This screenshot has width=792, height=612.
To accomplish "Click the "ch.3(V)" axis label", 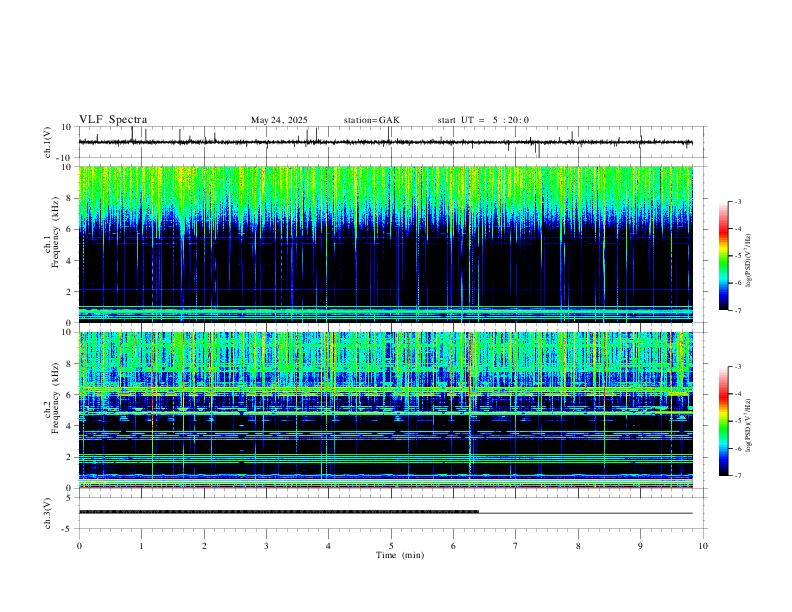I will [x=48, y=513].
